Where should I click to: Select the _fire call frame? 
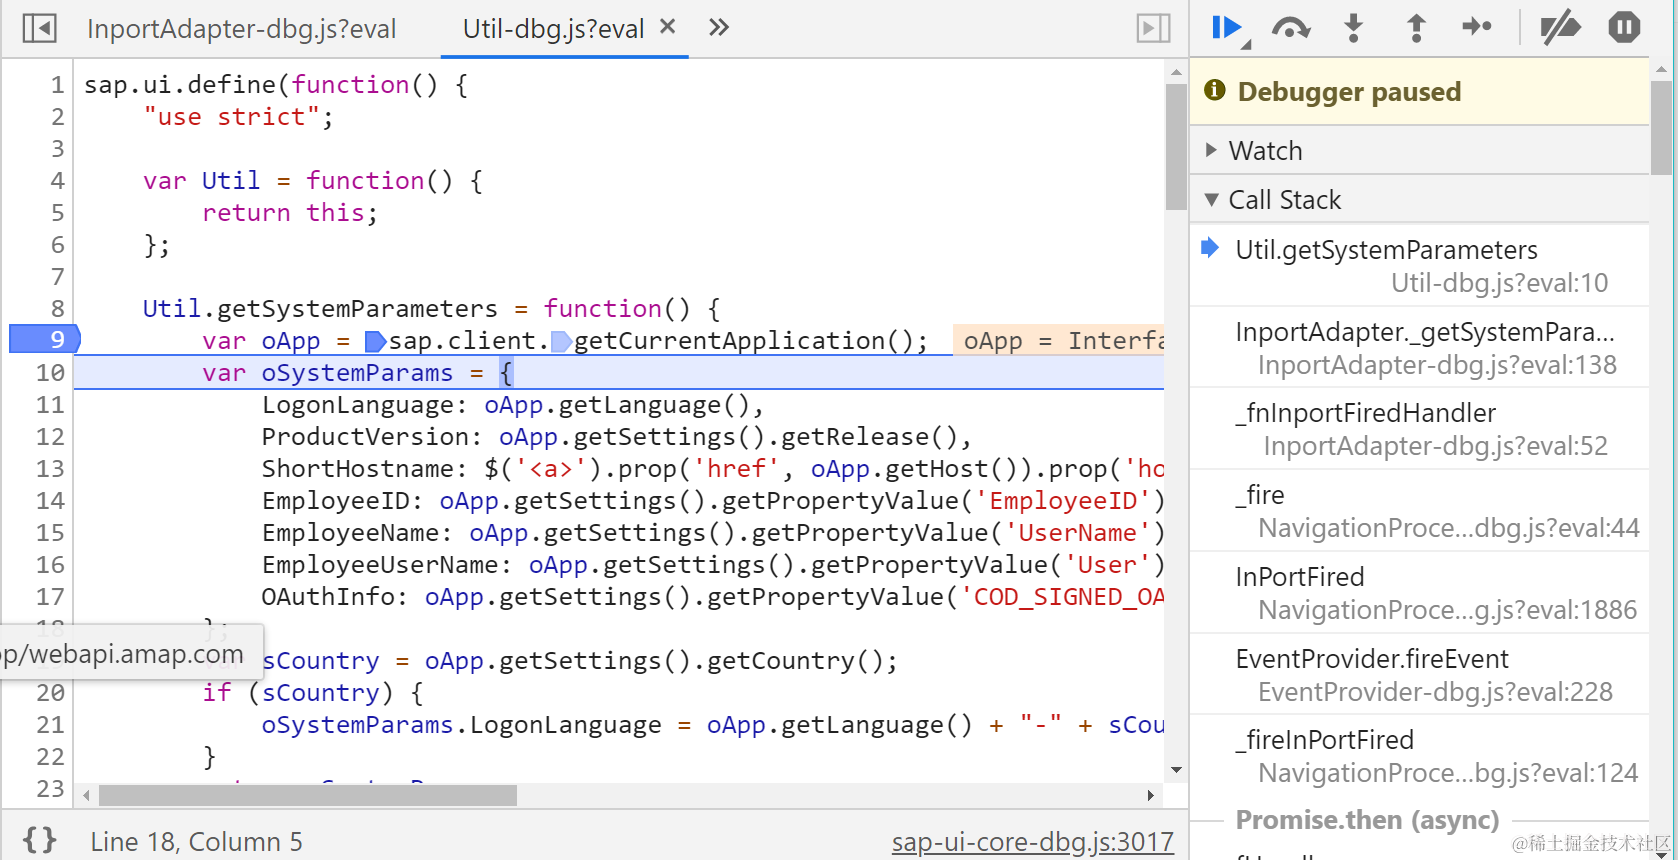(x=1420, y=511)
